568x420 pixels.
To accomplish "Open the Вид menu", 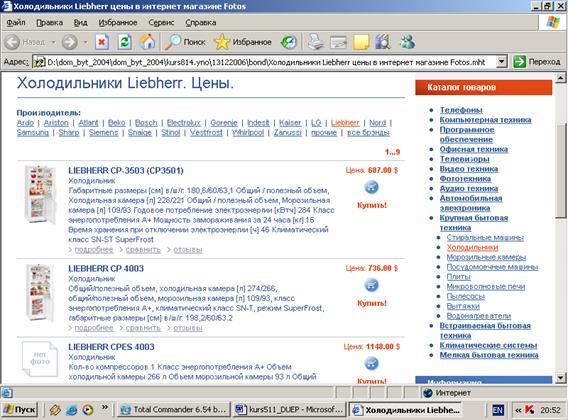I will coord(80,22).
